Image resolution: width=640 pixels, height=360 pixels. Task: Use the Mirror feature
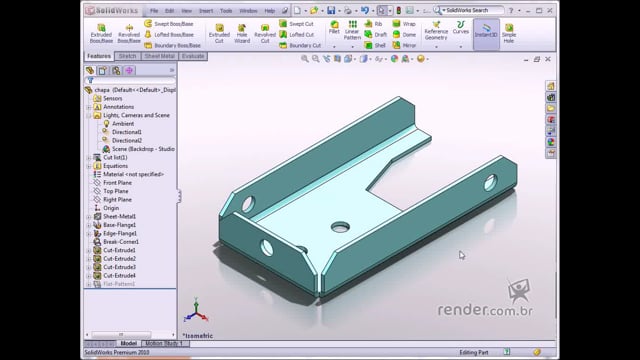click(x=404, y=45)
